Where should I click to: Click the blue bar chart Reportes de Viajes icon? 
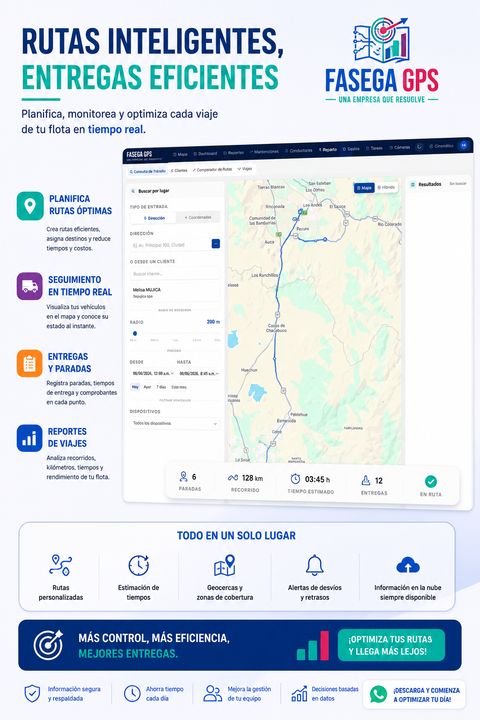[x=30, y=438]
